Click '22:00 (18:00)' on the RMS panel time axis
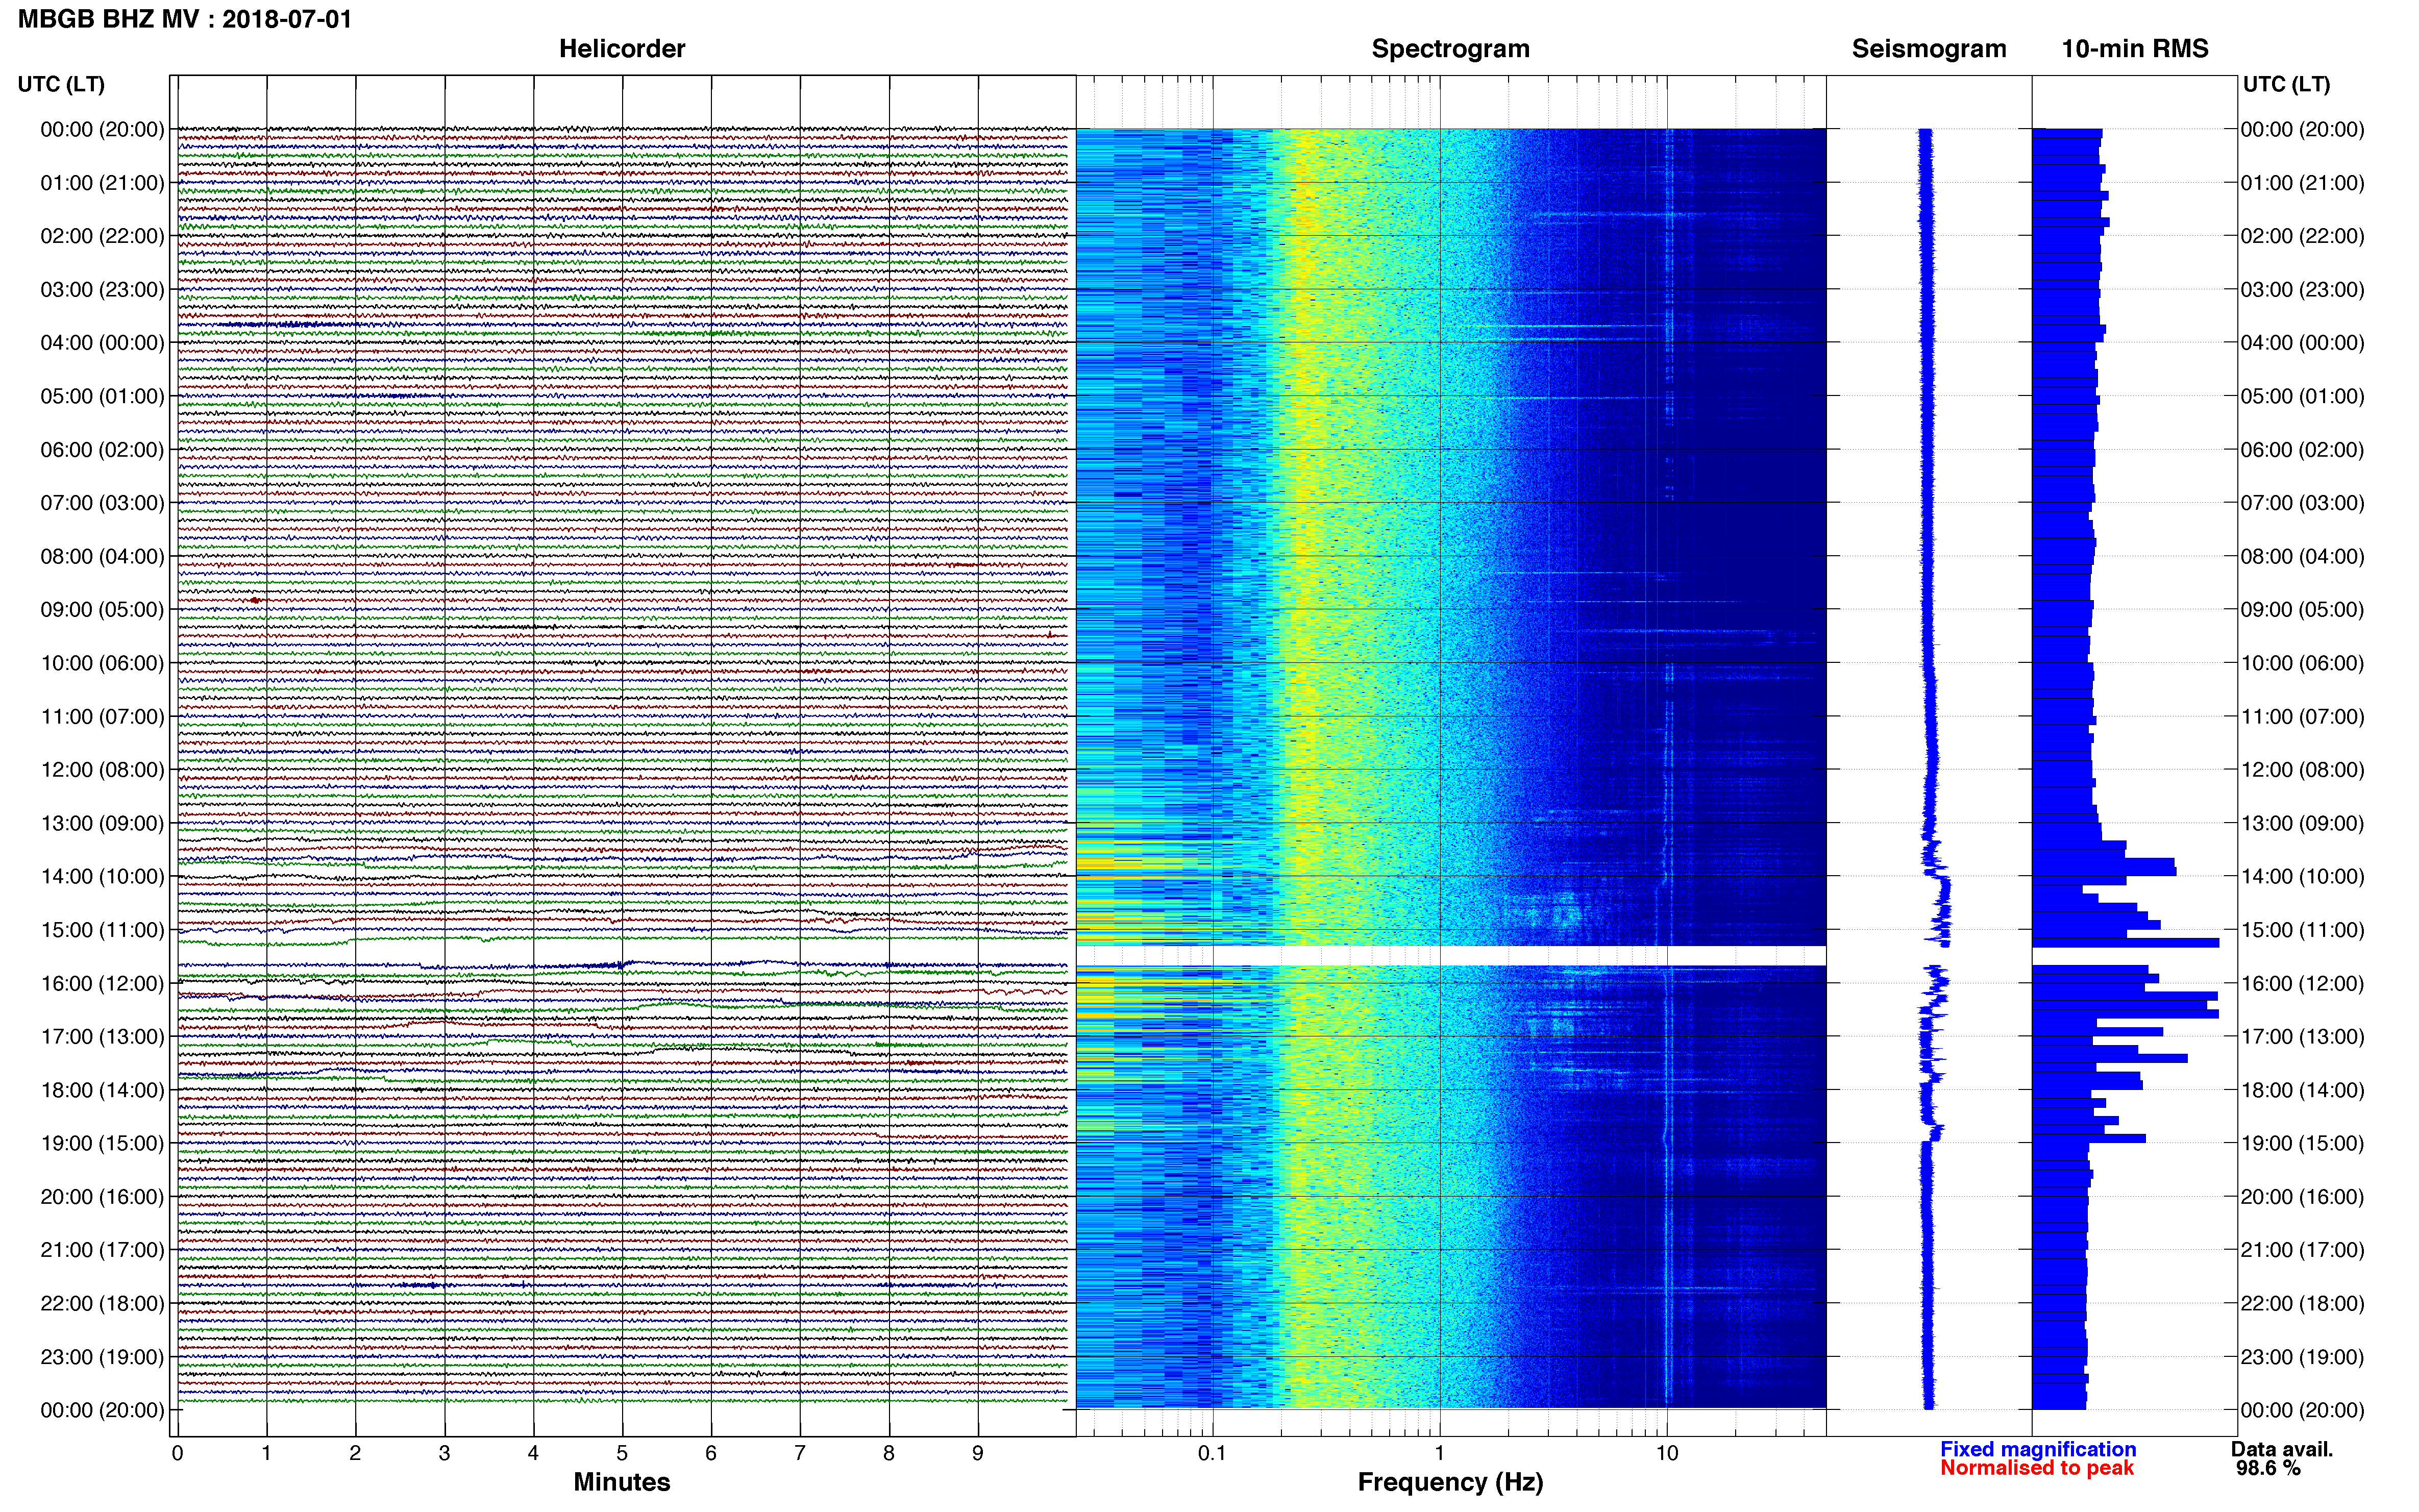 pyautogui.click(x=2302, y=1304)
